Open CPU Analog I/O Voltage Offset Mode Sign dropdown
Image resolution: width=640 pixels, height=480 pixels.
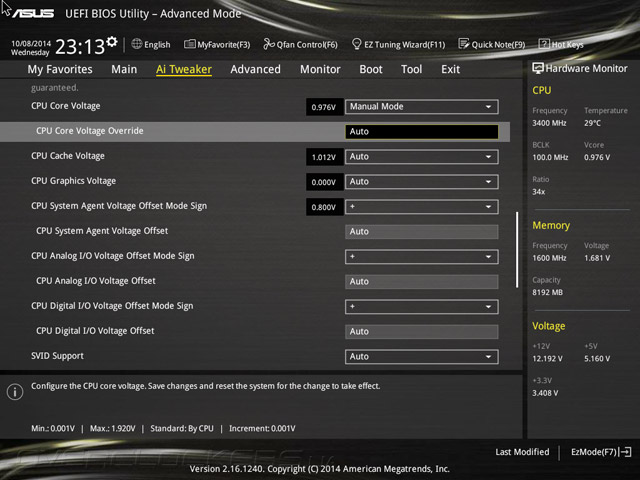422,257
